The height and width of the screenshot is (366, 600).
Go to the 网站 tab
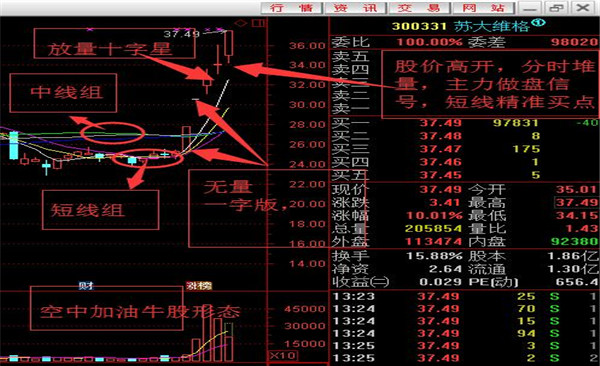point(484,8)
